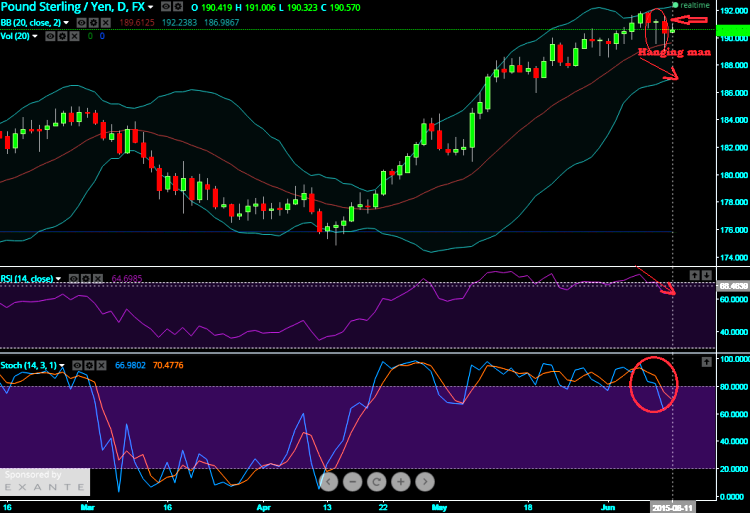Toggle Stoch indicator visibility eye icon
This screenshot has height=513, width=750.
point(77,366)
